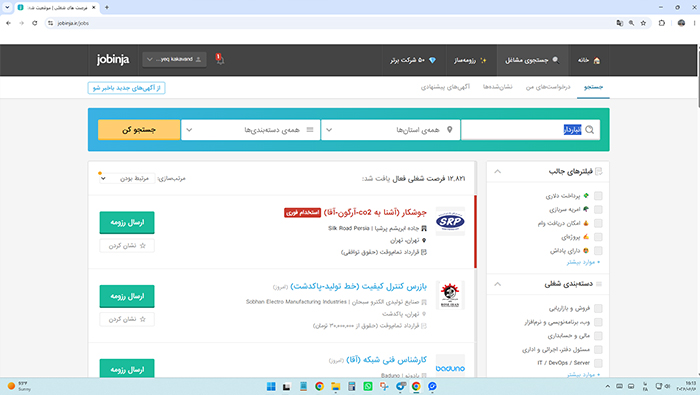Image resolution: width=700 pixels, height=395 pixels.
Task: Show hidden system tray icons
Action: coord(608,387)
